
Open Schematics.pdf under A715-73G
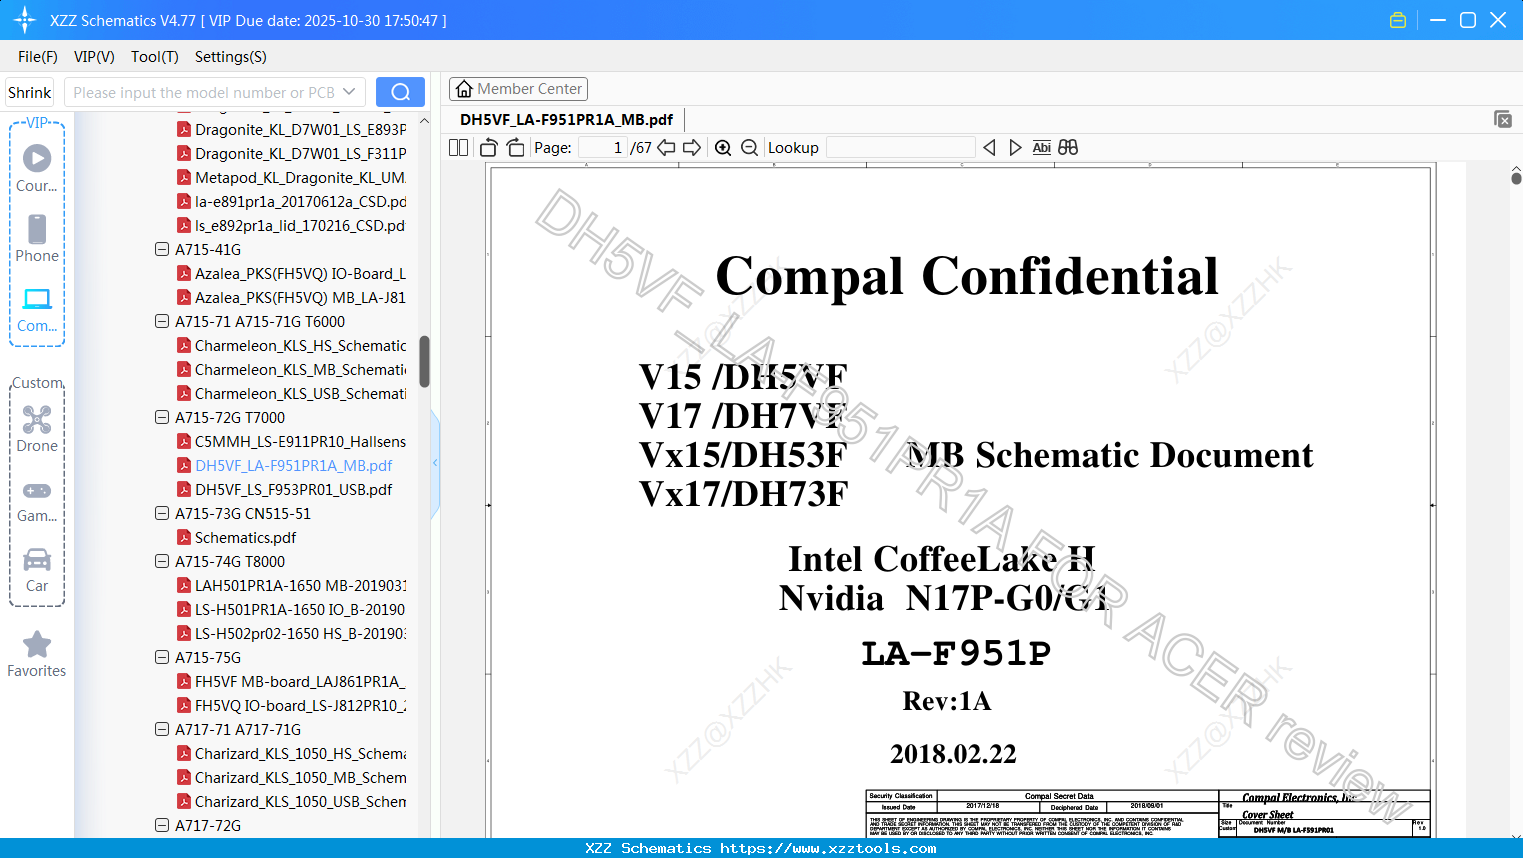pyautogui.click(x=236, y=537)
